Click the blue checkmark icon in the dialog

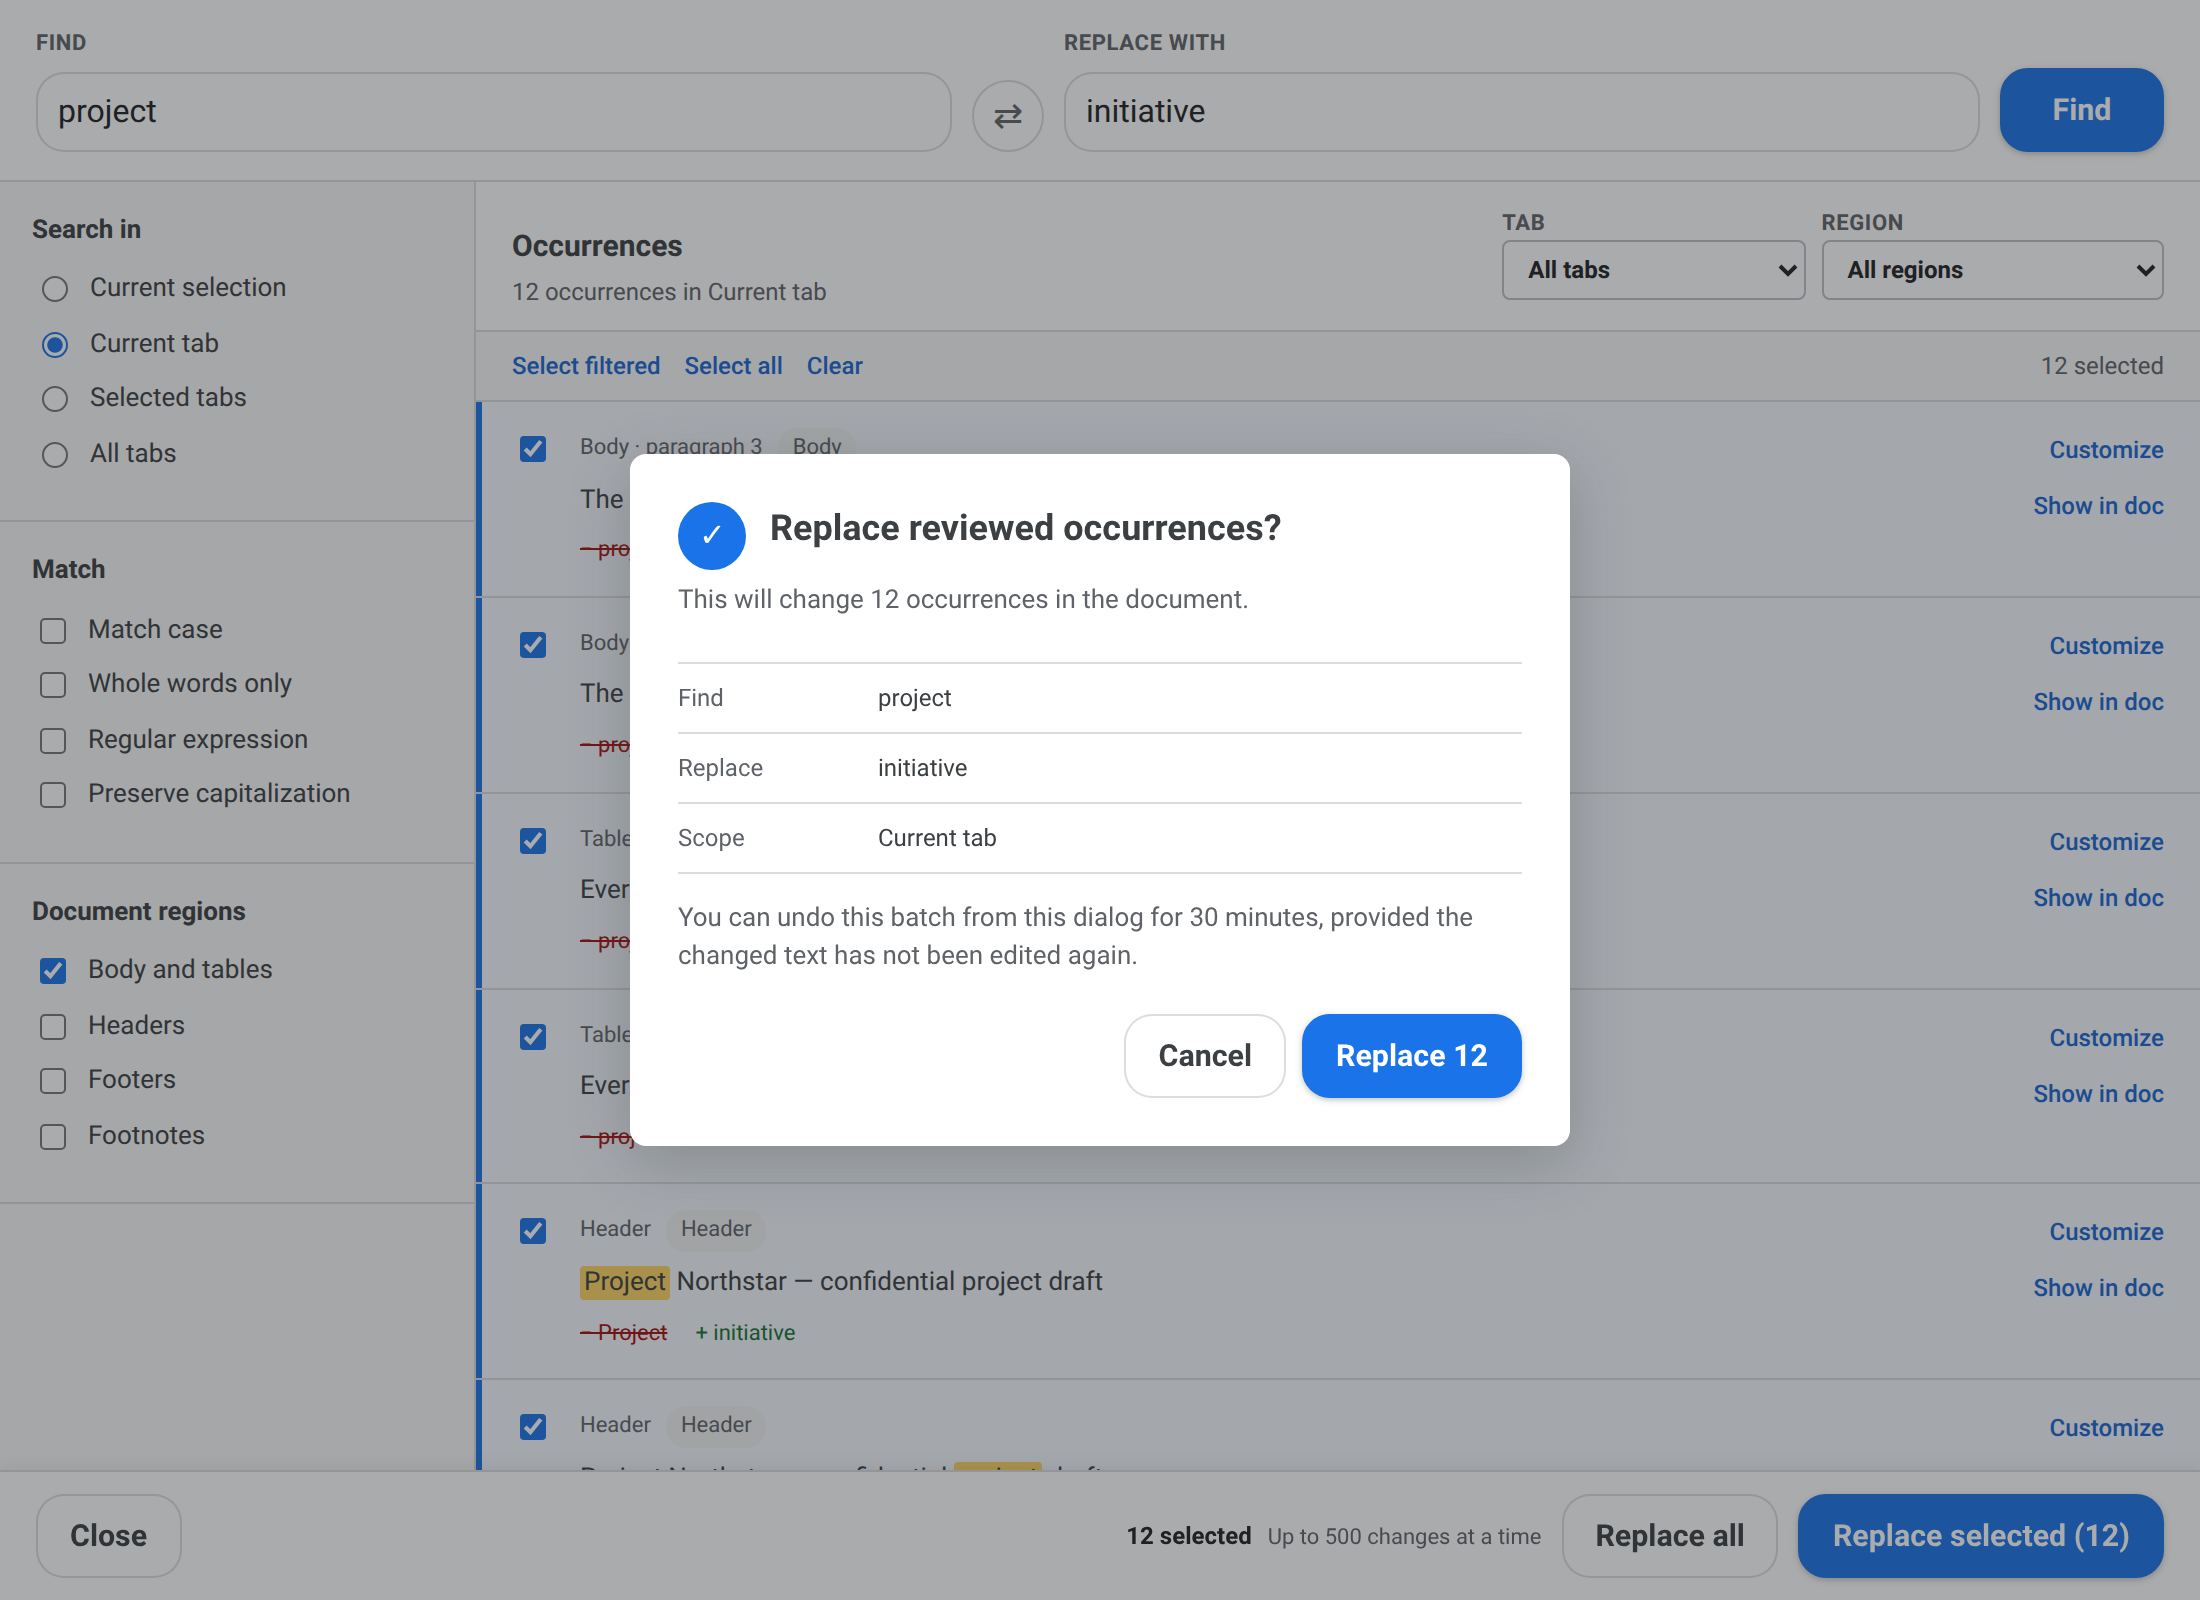pyautogui.click(x=711, y=535)
